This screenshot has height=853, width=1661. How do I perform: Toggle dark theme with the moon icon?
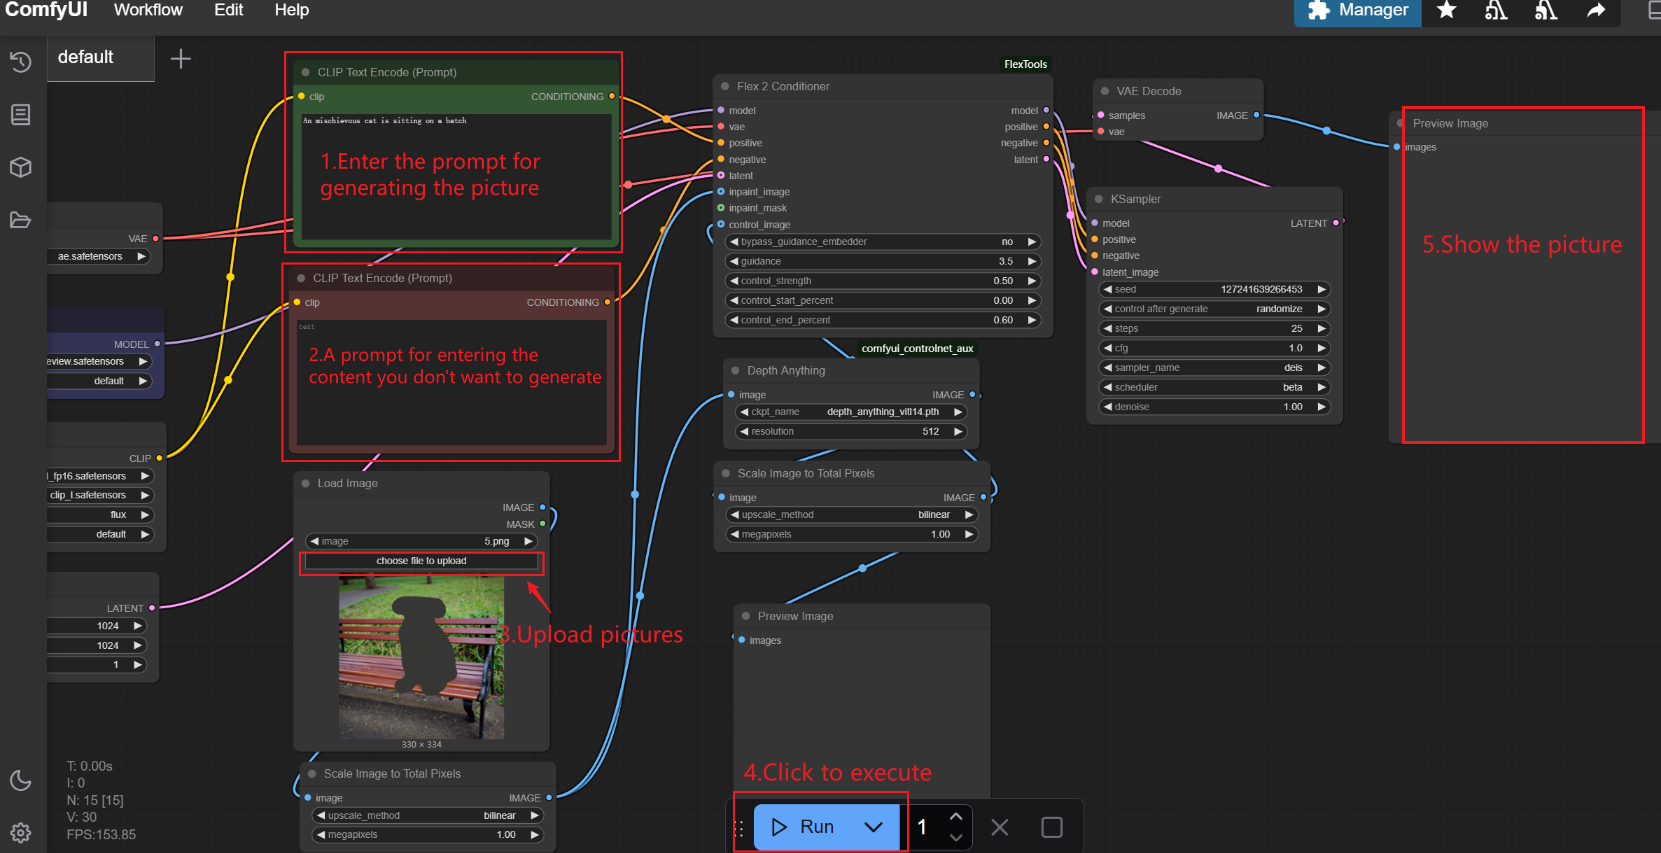coord(20,781)
